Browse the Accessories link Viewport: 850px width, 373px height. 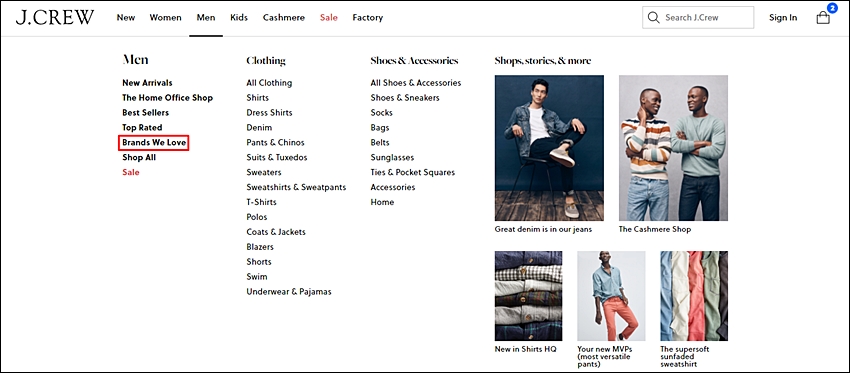point(393,187)
